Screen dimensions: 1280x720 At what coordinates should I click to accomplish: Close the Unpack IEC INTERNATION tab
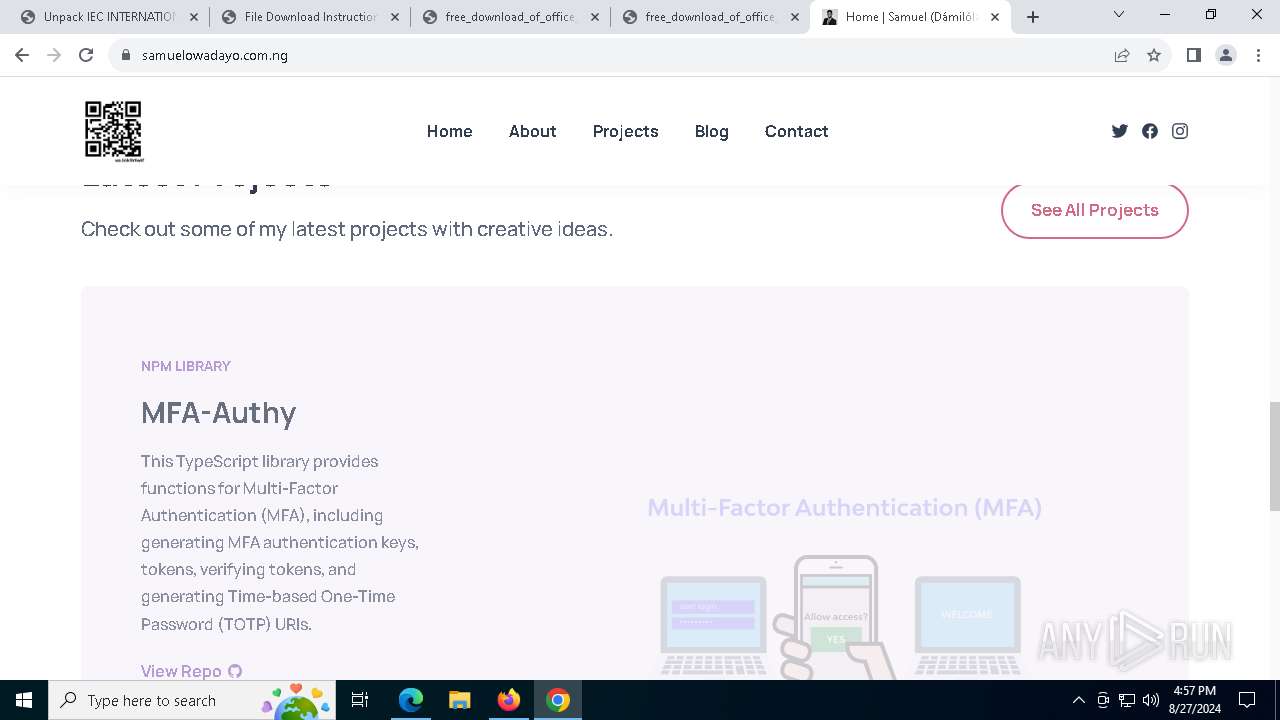[x=194, y=17]
